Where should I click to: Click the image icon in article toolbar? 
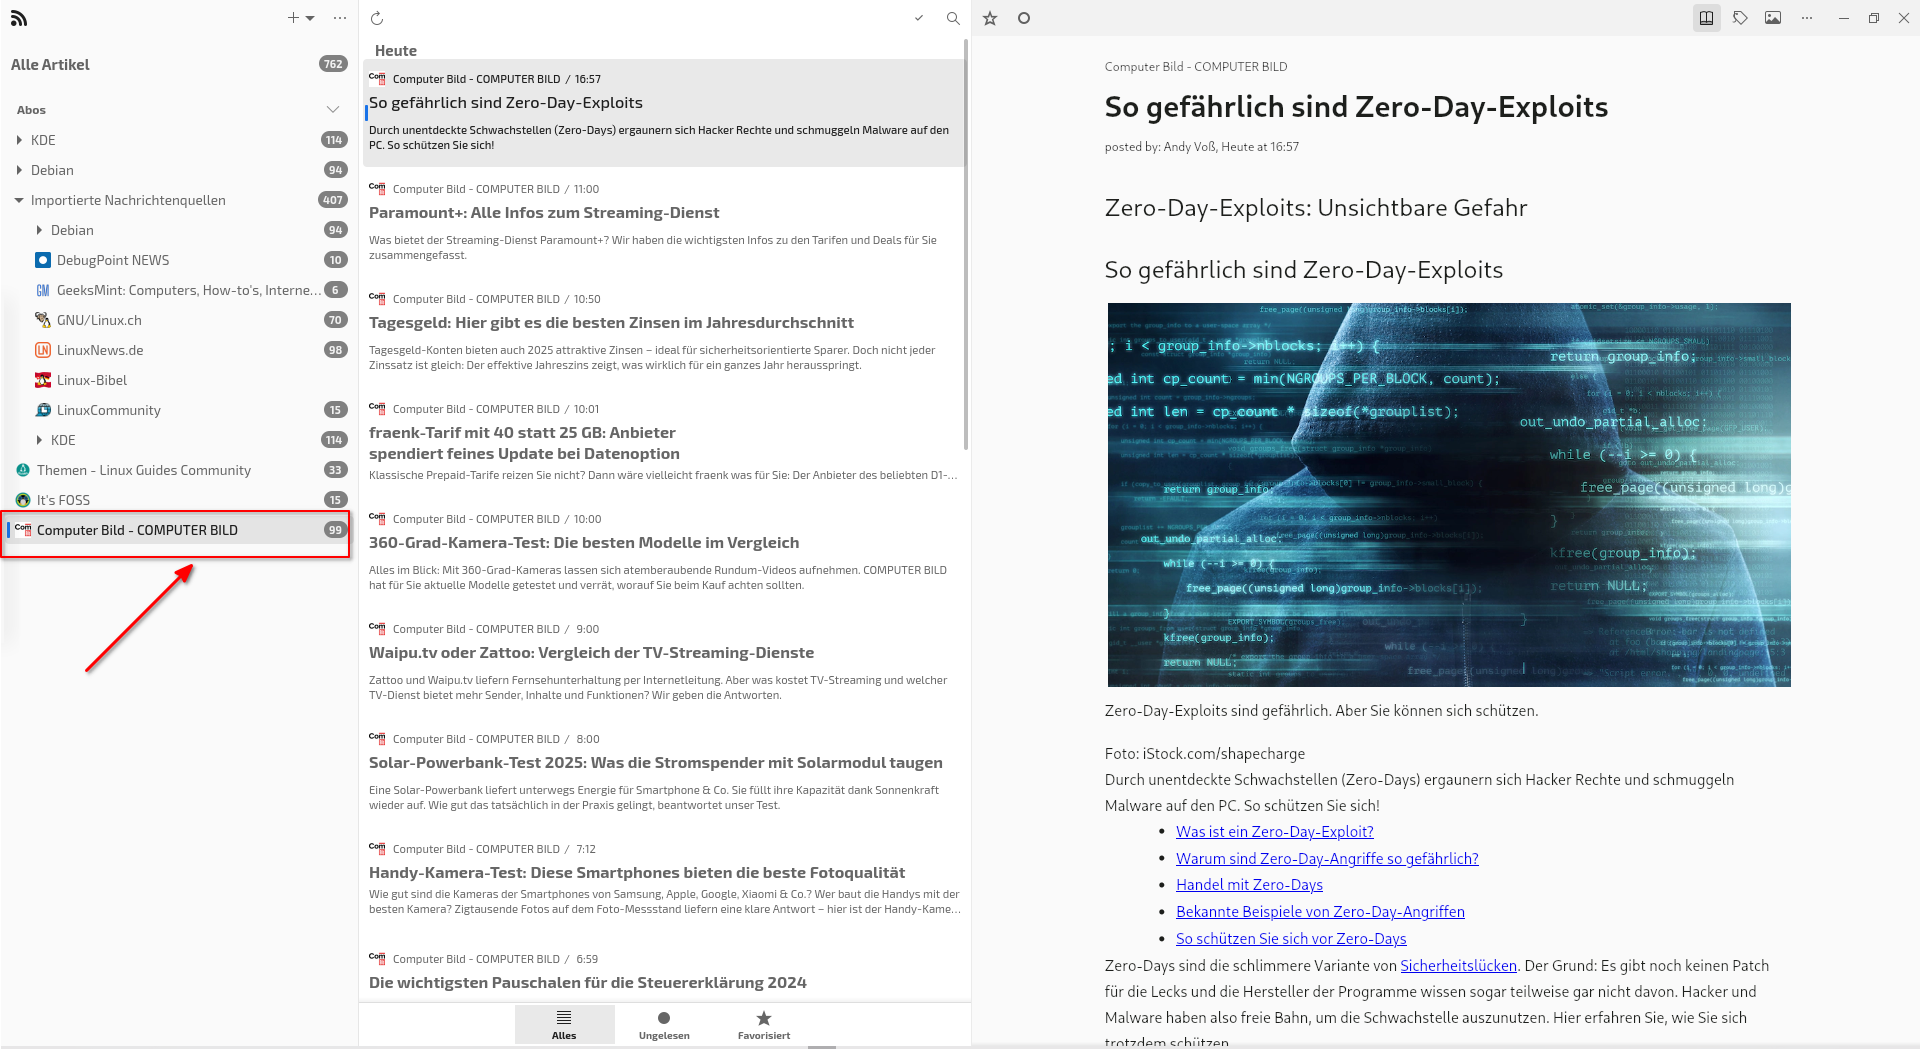pyautogui.click(x=1773, y=18)
